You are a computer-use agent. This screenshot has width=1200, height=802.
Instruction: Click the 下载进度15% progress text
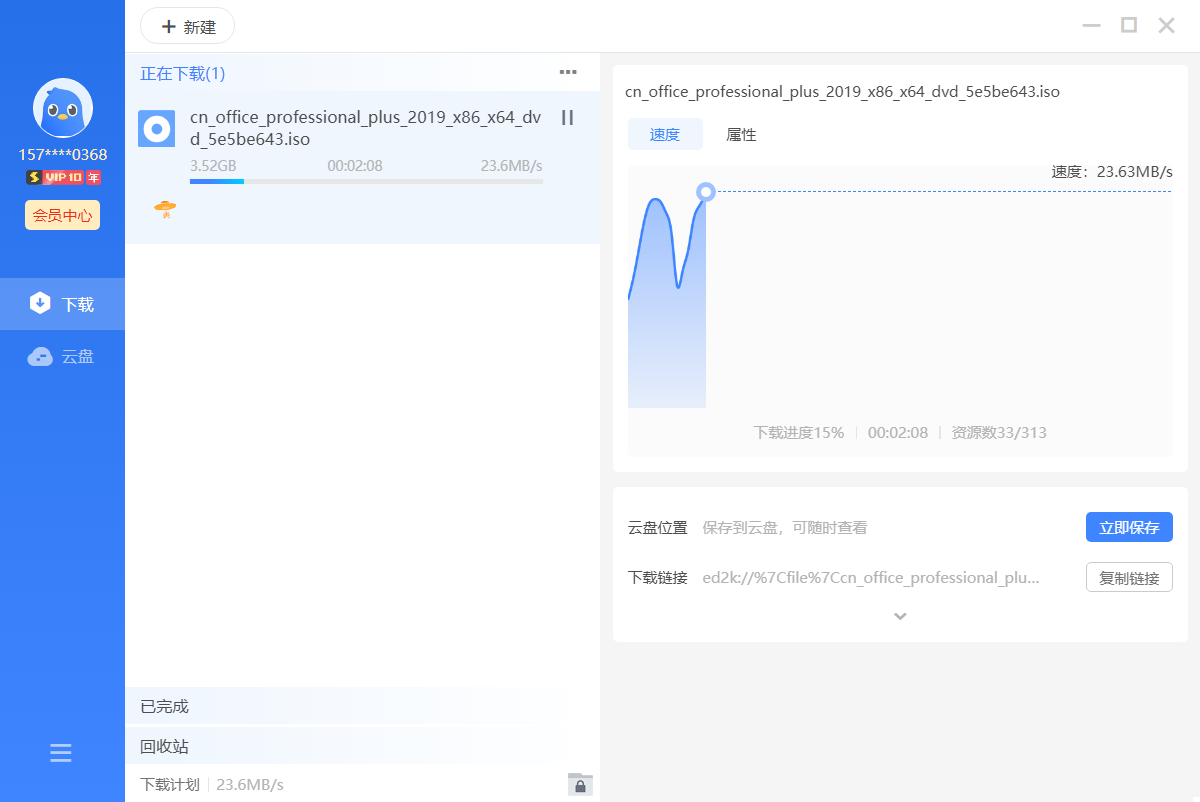[799, 433]
